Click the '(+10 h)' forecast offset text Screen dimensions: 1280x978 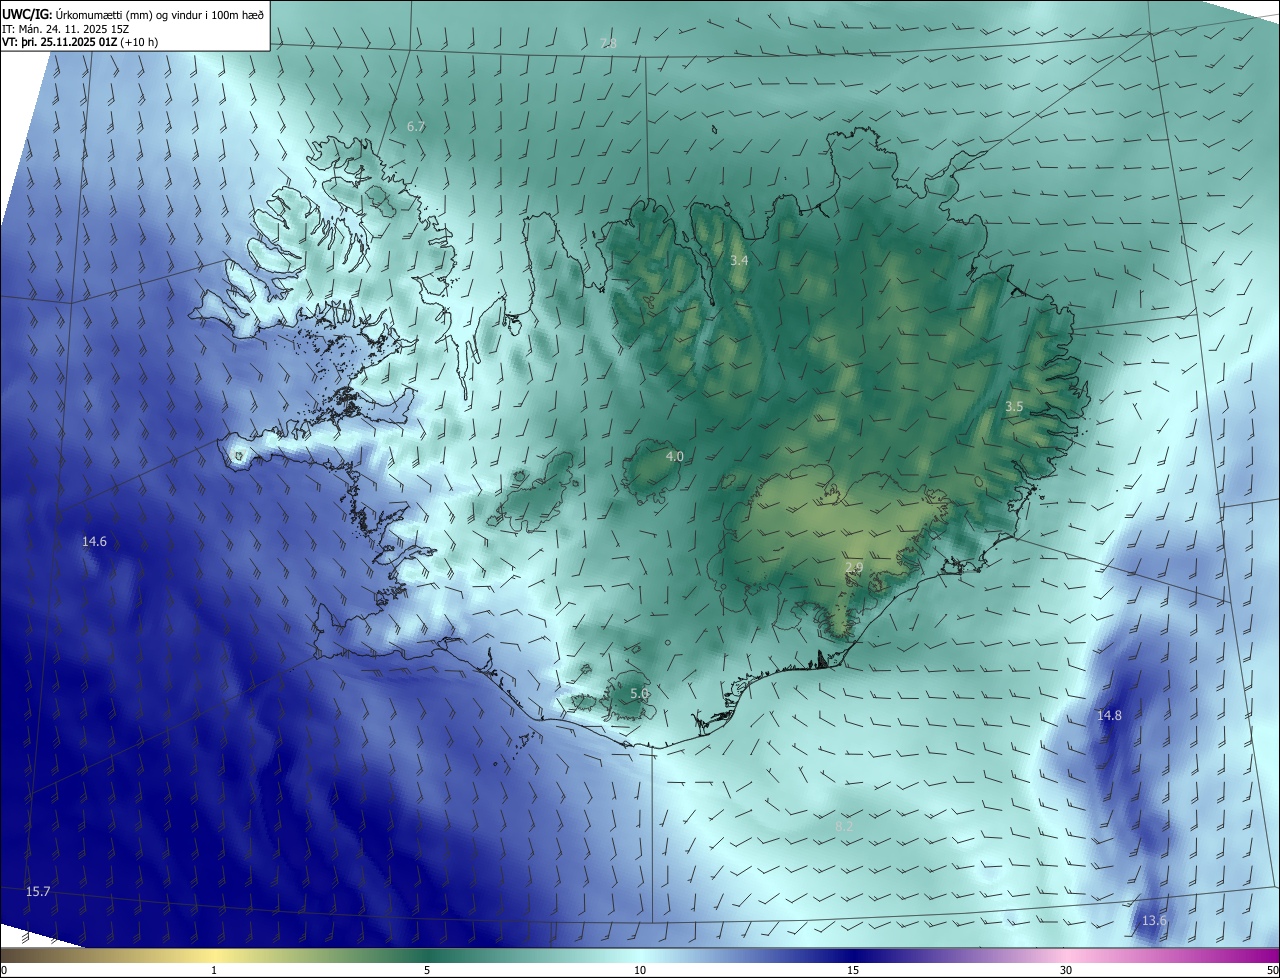coord(138,42)
